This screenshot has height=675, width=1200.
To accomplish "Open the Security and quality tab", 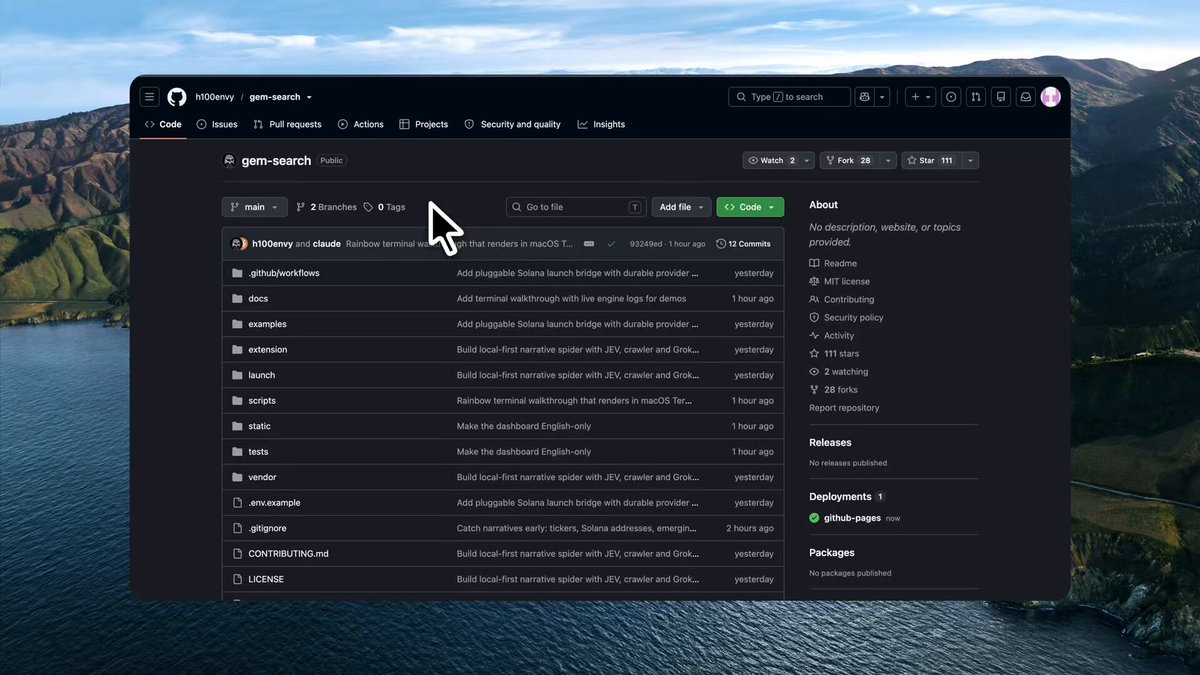I will click(x=513, y=124).
